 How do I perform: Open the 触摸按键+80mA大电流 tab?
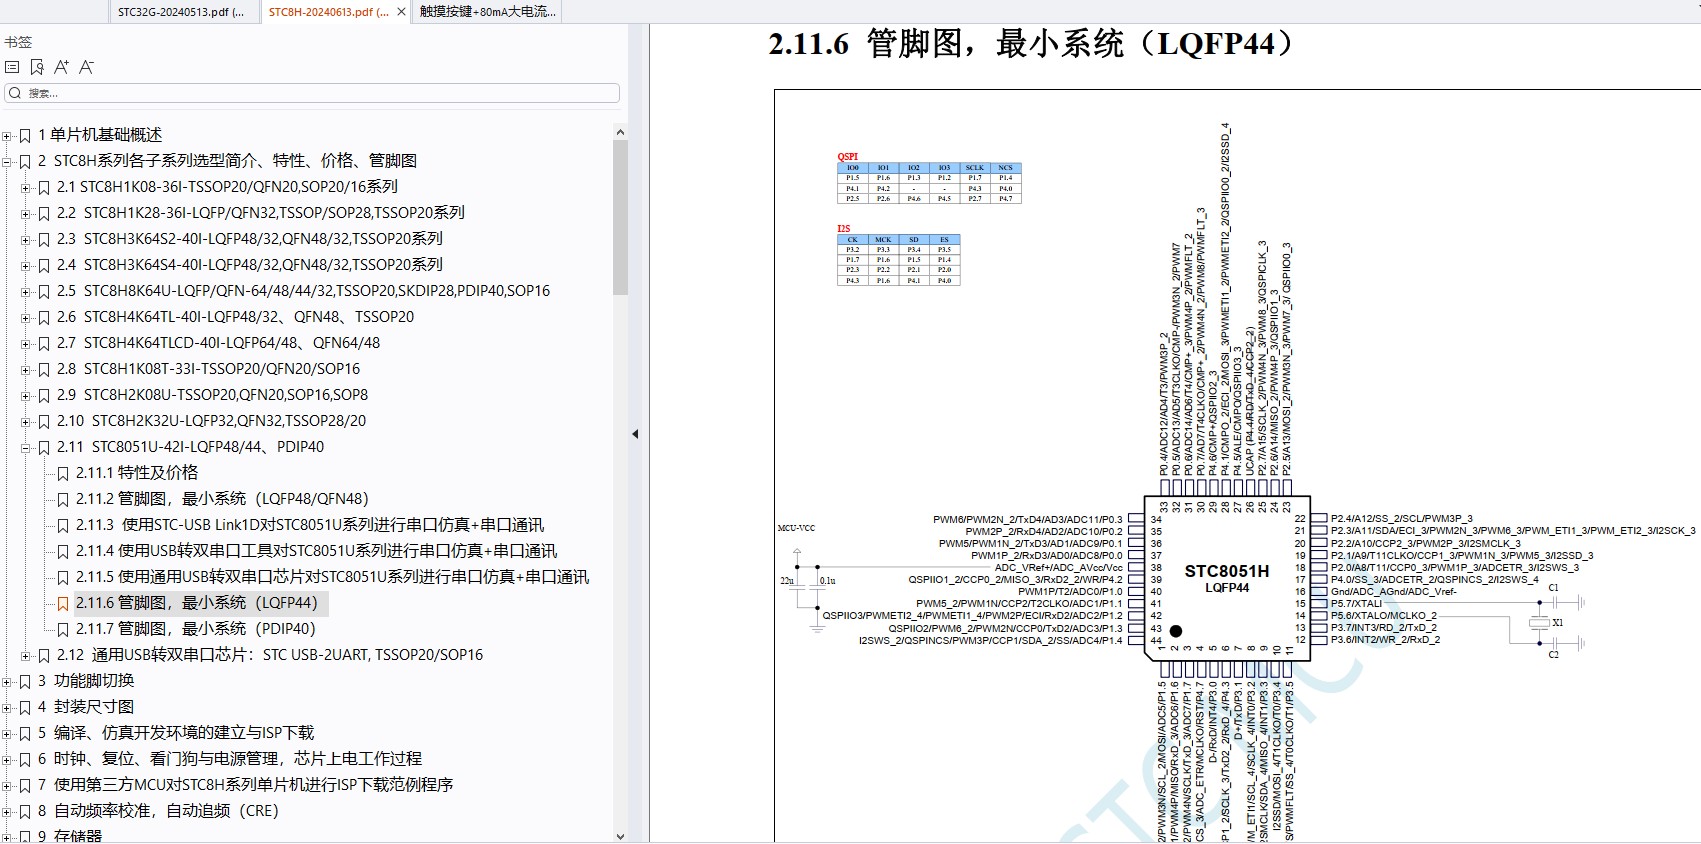[x=487, y=12]
